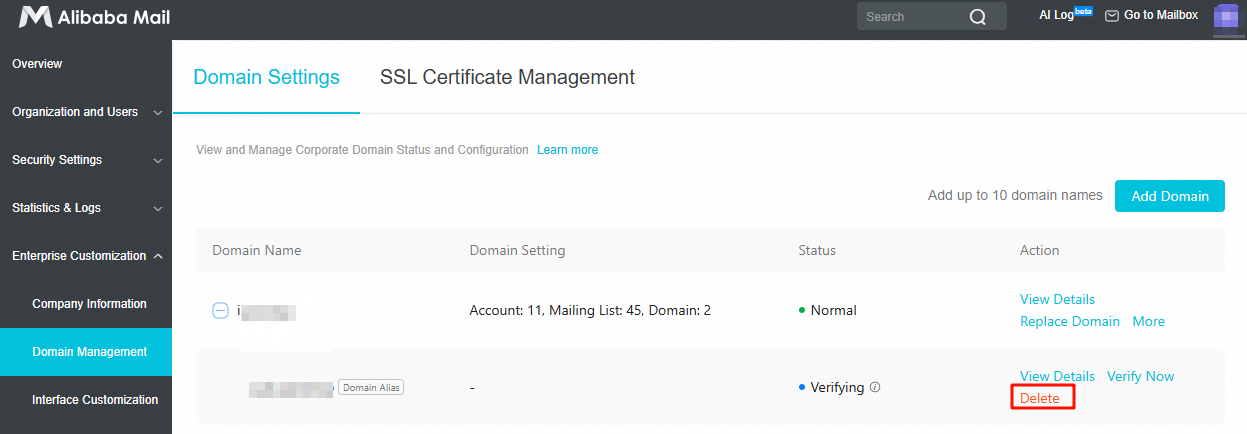Collapse Enterprise Customization section
The image size is (1247, 434).
click(x=158, y=256)
